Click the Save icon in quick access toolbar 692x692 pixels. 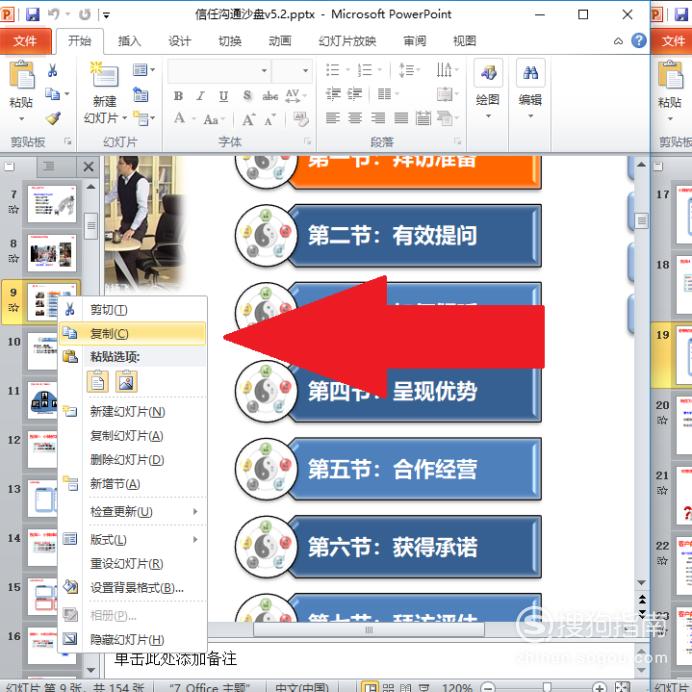(33, 15)
